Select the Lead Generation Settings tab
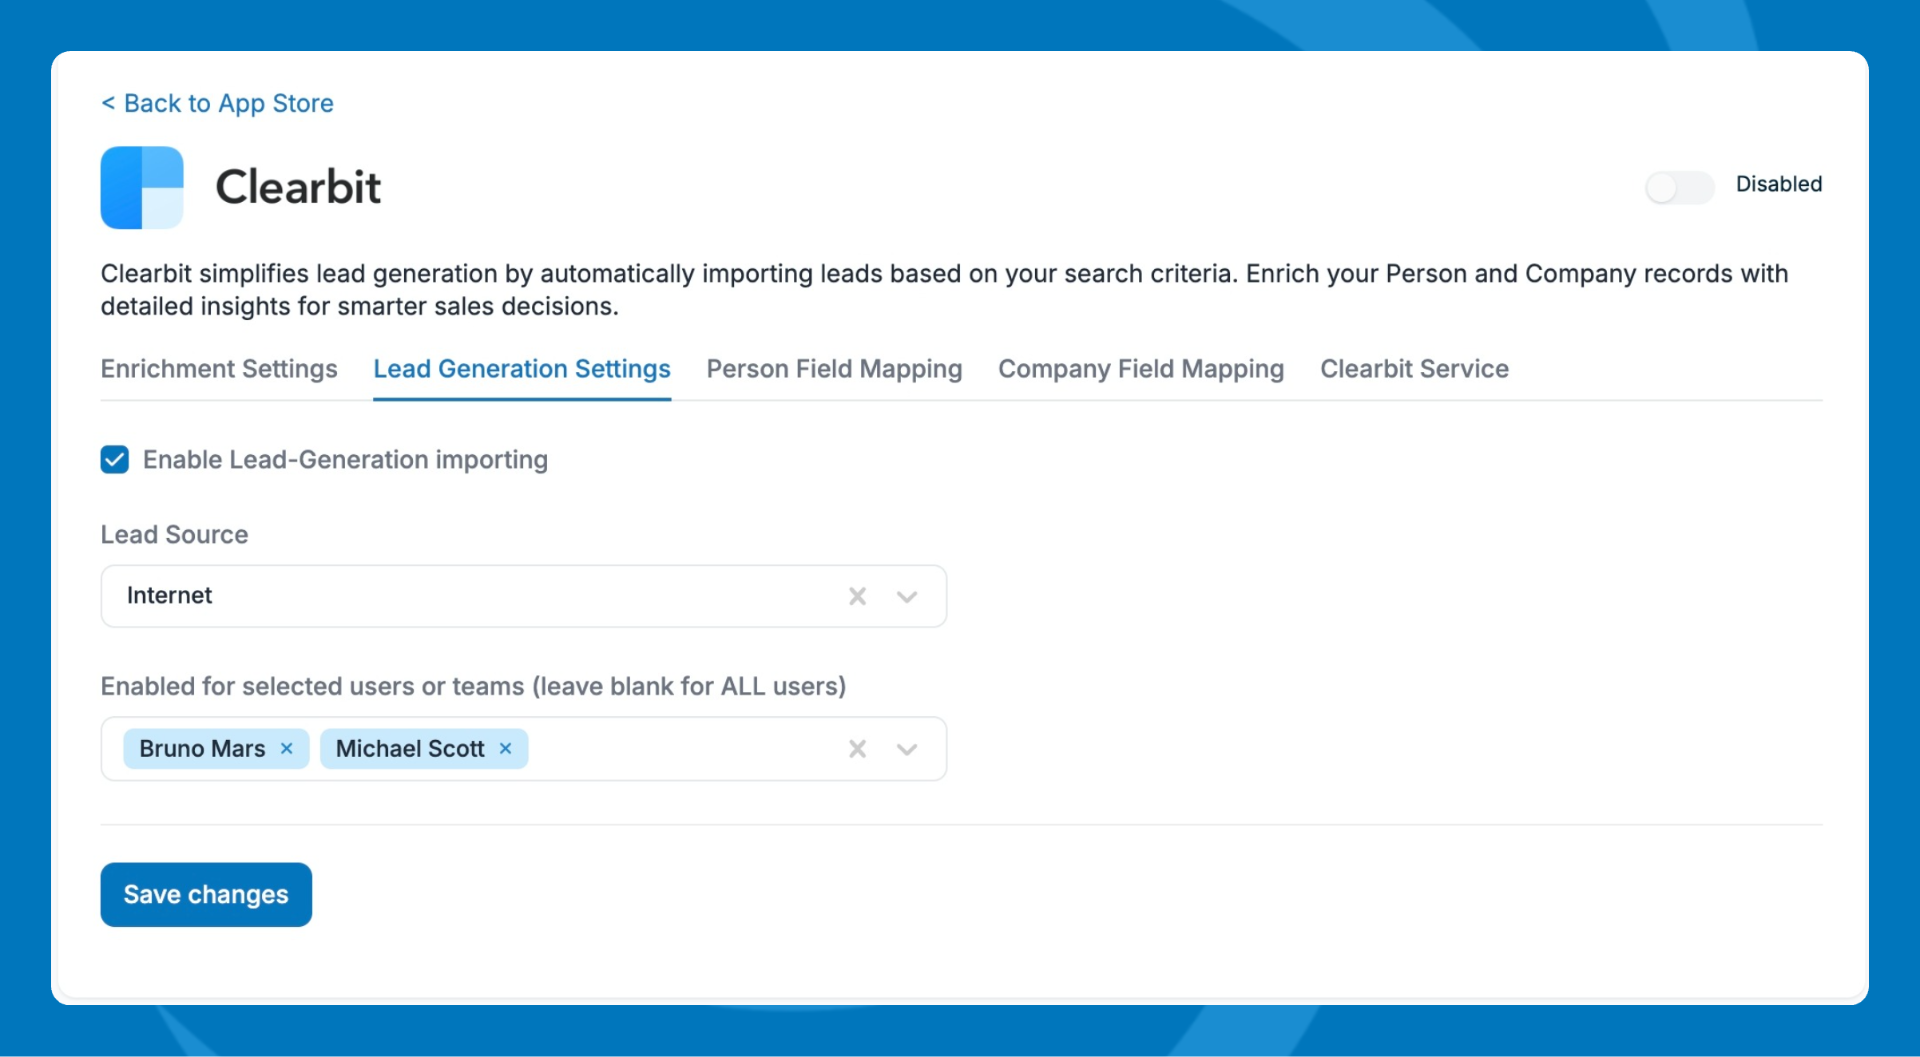 [x=521, y=369]
